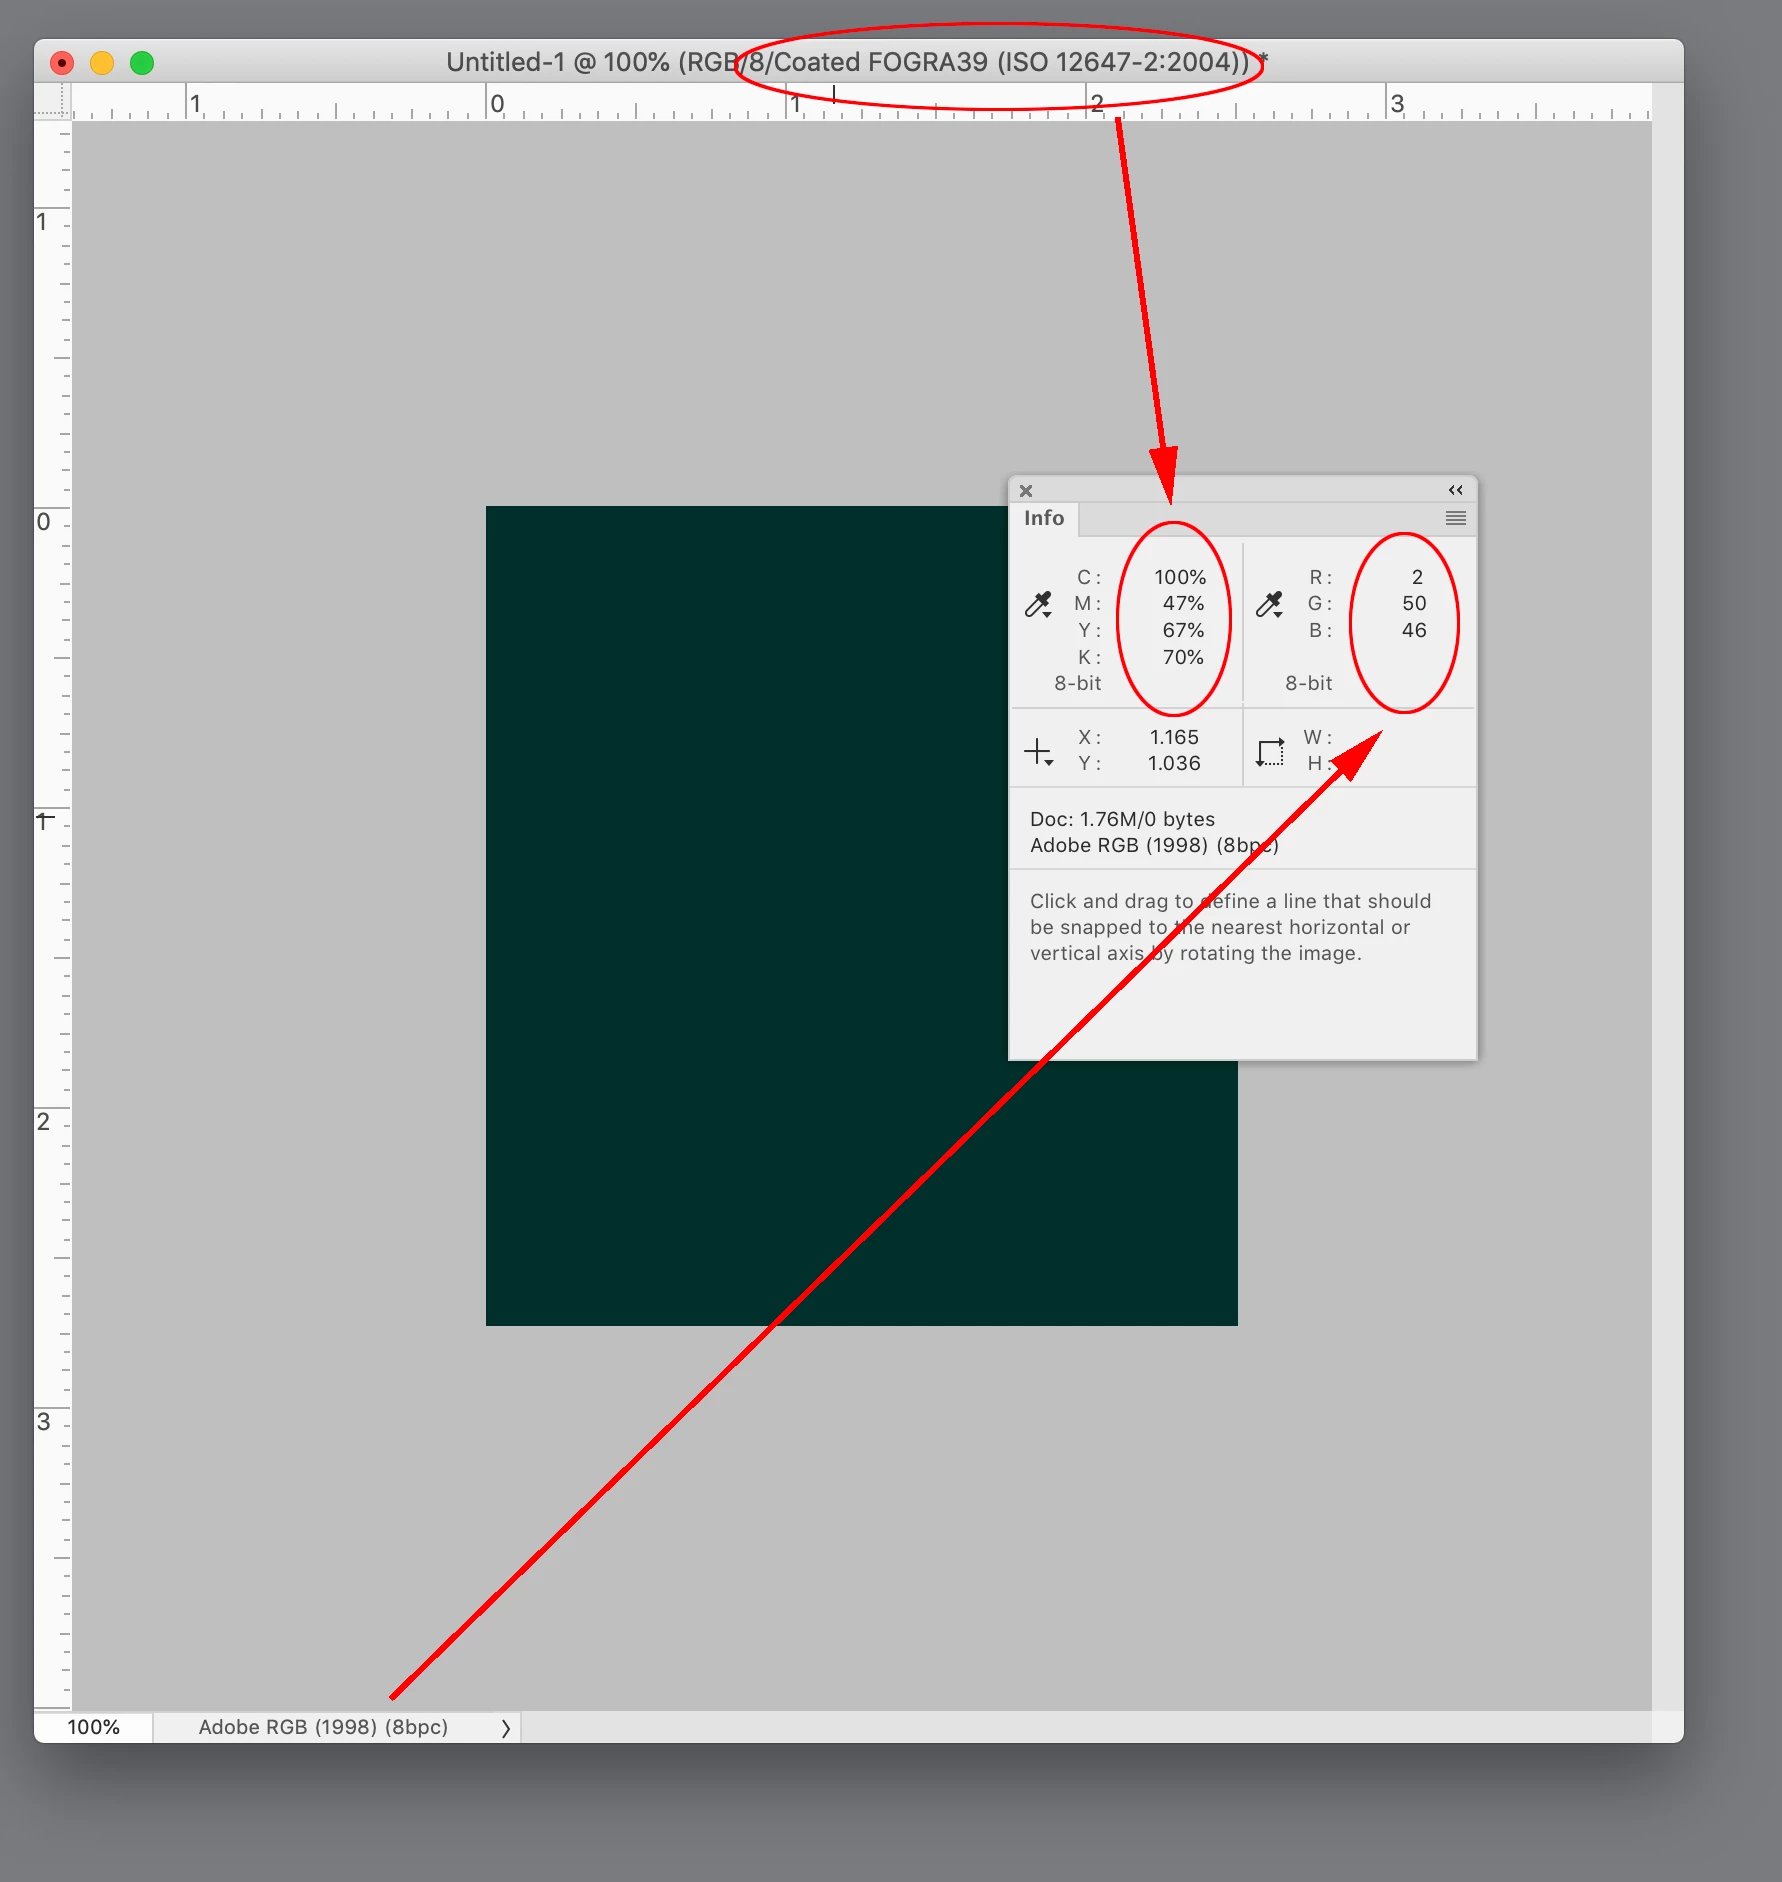Image resolution: width=1782 pixels, height=1882 pixels.
Task: Click the 100% zoom field in status bar
Action: pos(93,1727)
